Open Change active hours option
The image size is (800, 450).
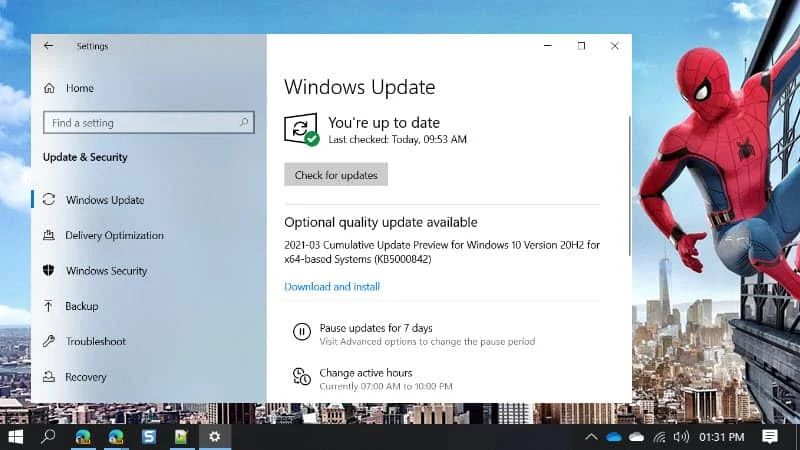coord(366,373)
